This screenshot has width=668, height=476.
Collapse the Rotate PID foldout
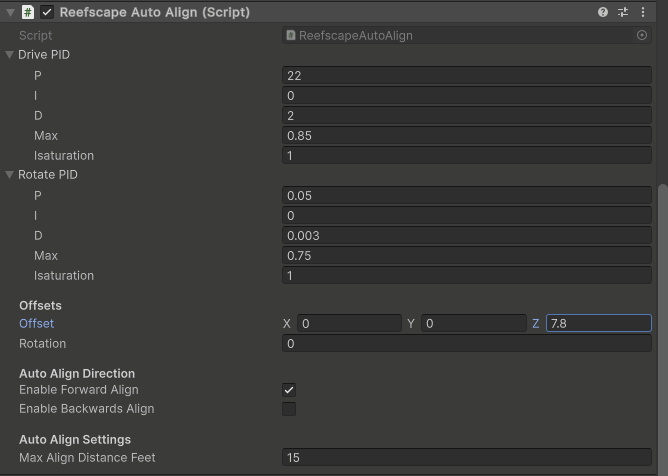point(9,174)
